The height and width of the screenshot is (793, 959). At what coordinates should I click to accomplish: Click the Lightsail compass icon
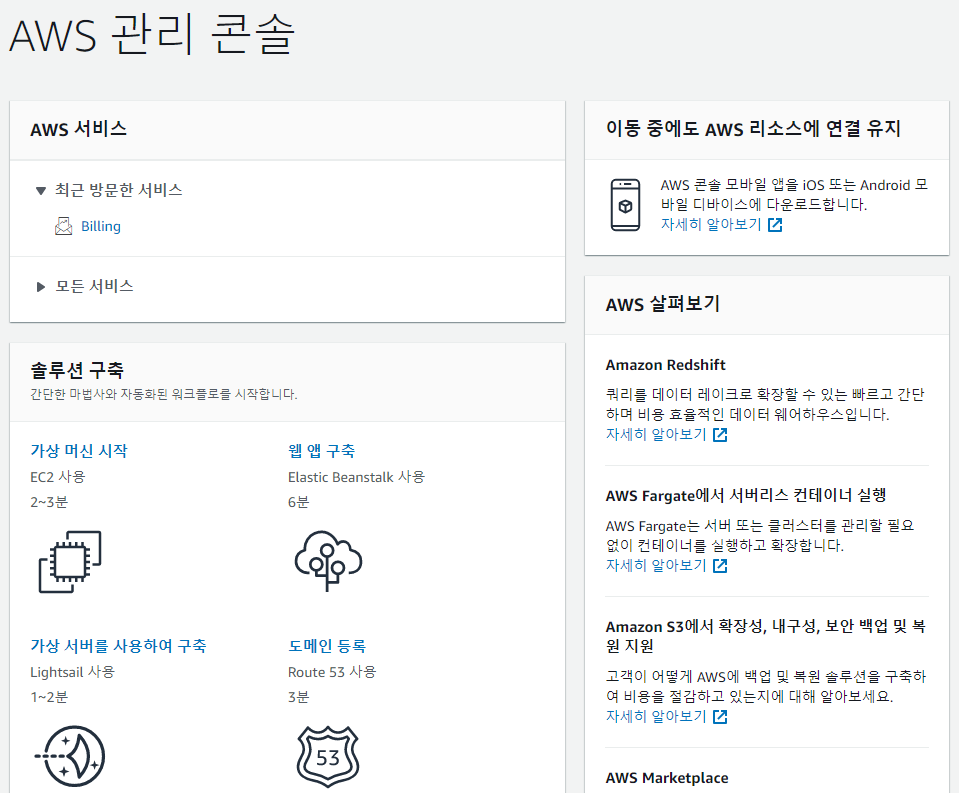click(70, 756)
